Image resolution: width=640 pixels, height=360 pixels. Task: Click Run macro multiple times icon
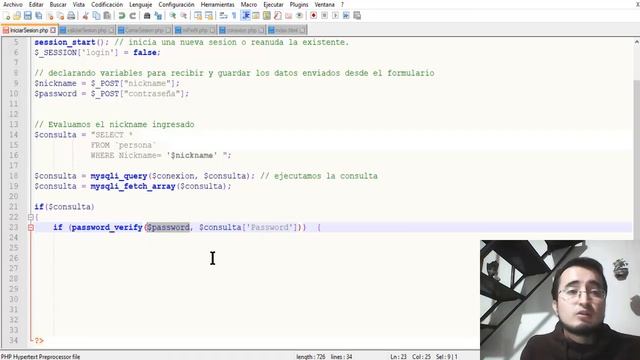(346, 16)
